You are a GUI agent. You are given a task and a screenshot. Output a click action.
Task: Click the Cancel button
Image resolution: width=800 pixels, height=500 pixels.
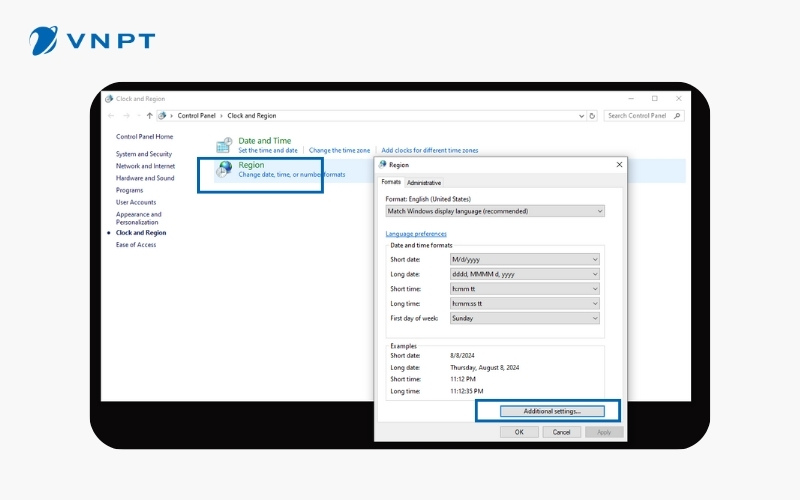tap(561, 432)
